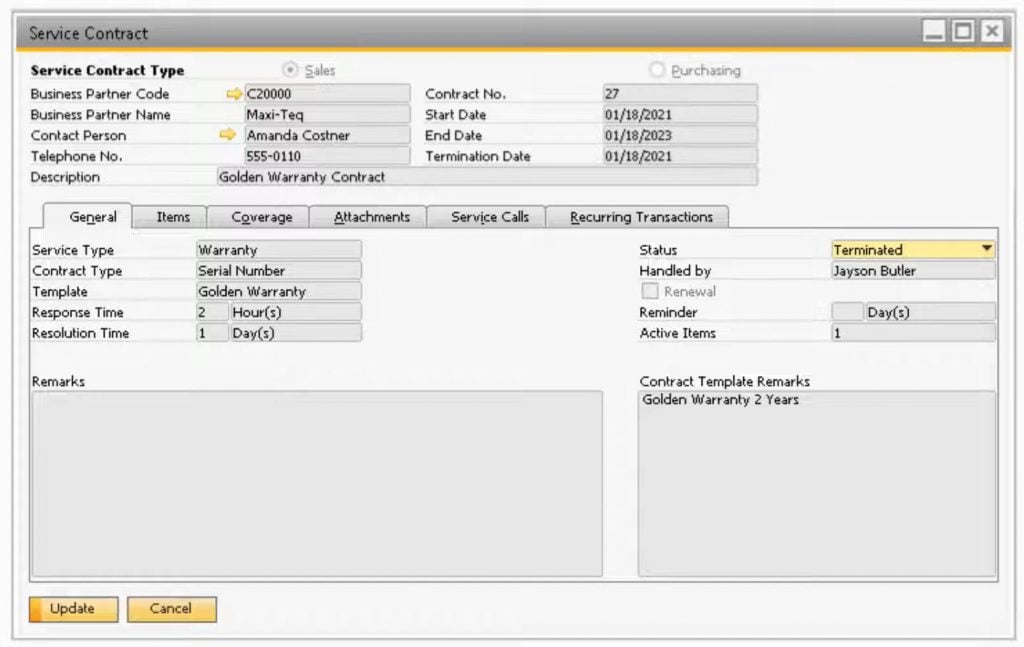Select the General tab
Viewport: 1024px width, 647px height.
pos(91,216)
